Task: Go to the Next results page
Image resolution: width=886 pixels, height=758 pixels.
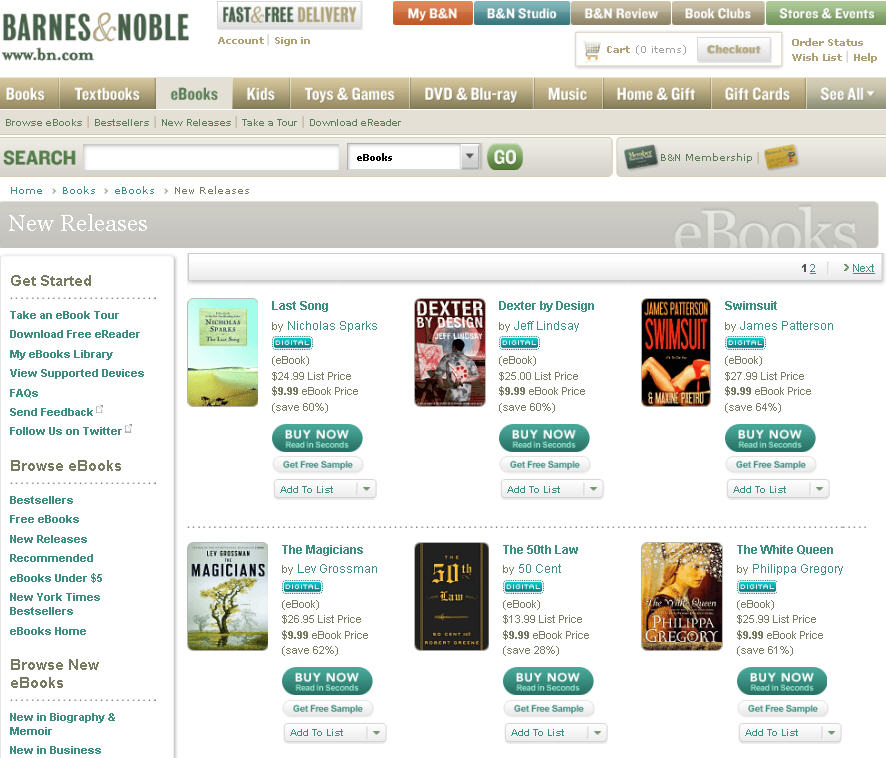Action: 863,268
